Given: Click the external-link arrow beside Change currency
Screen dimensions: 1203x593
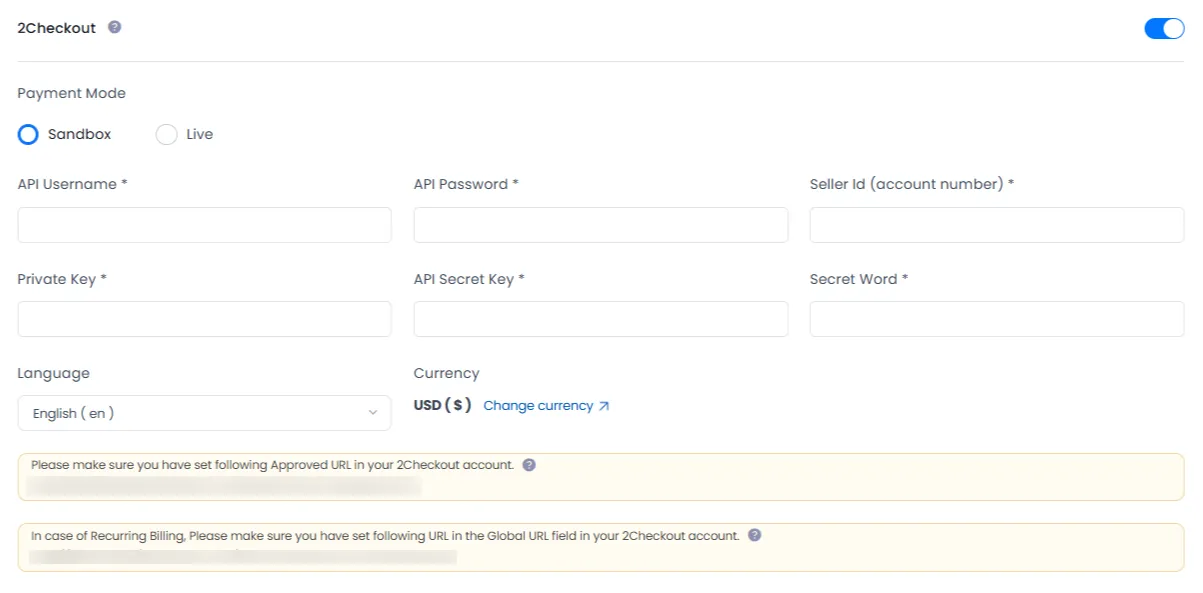Looking at the screenshot, I should pos(604,405).
